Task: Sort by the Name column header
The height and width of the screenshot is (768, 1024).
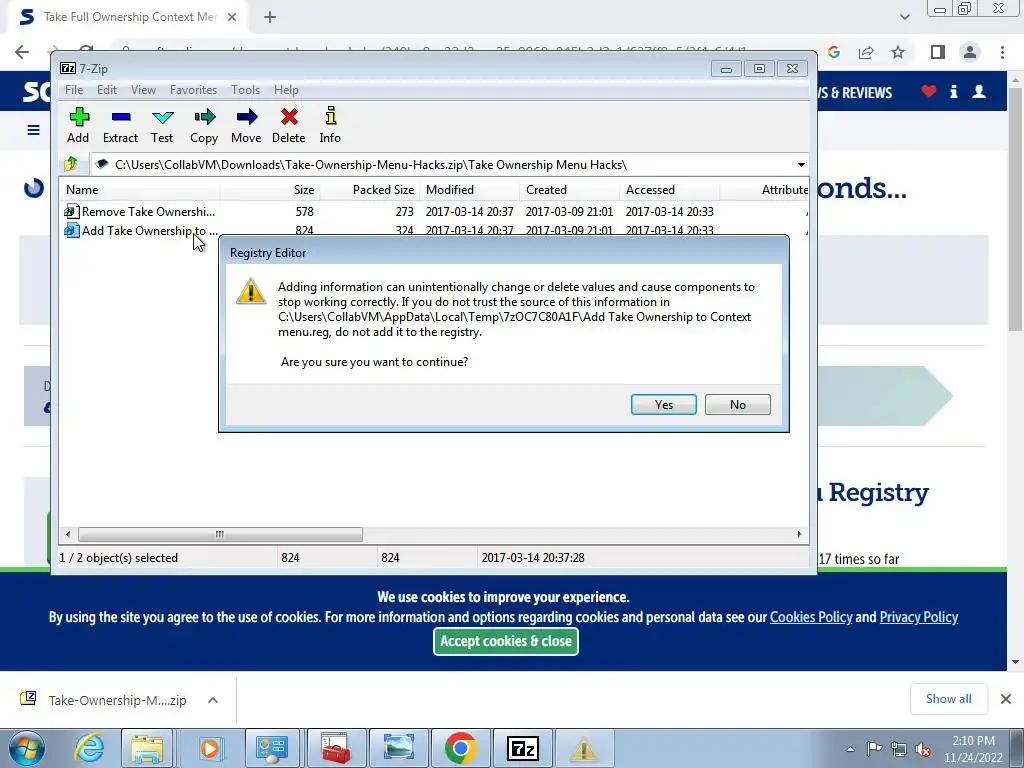Action: (140, 189)
